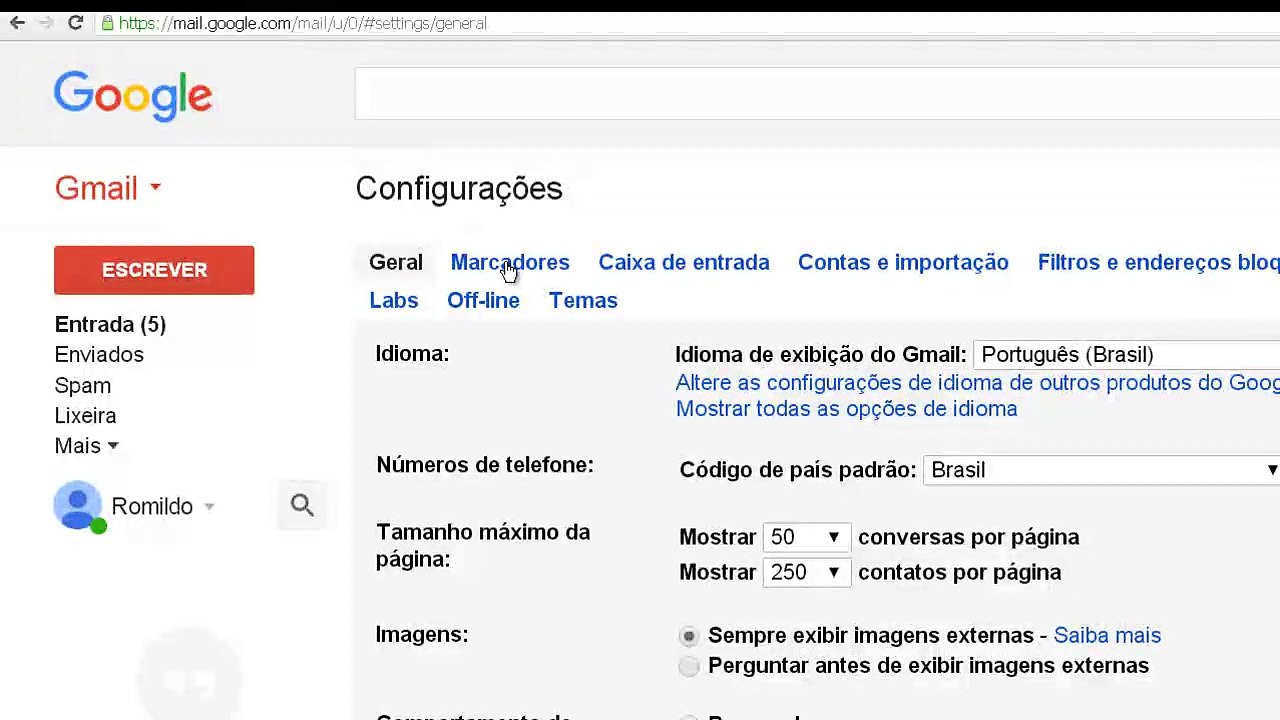Open the Labs settings tab

coord(394,300)
